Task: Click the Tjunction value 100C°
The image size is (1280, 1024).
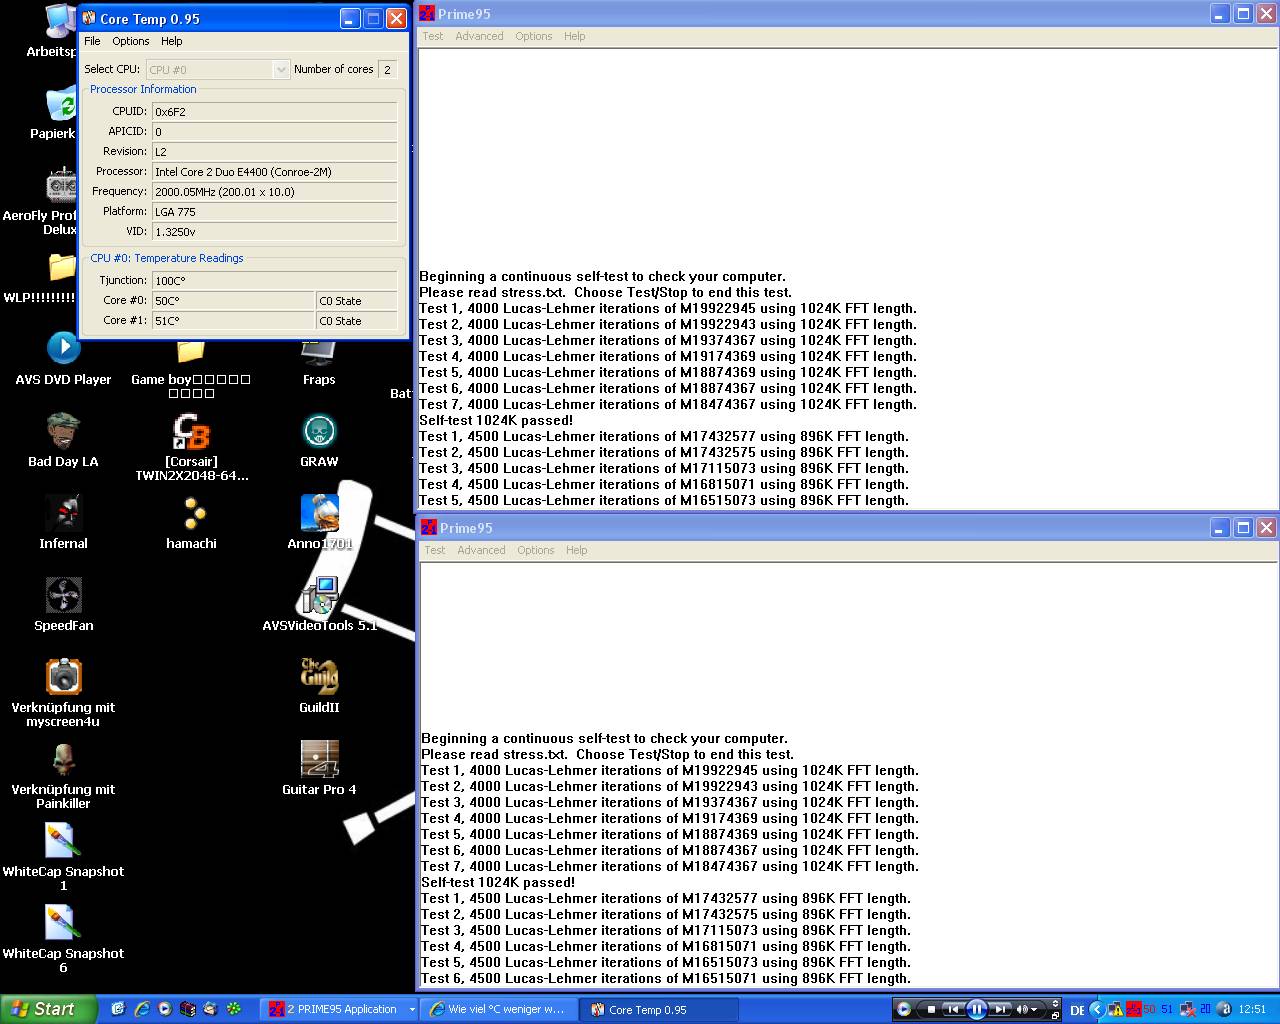Action: (274, 281)
